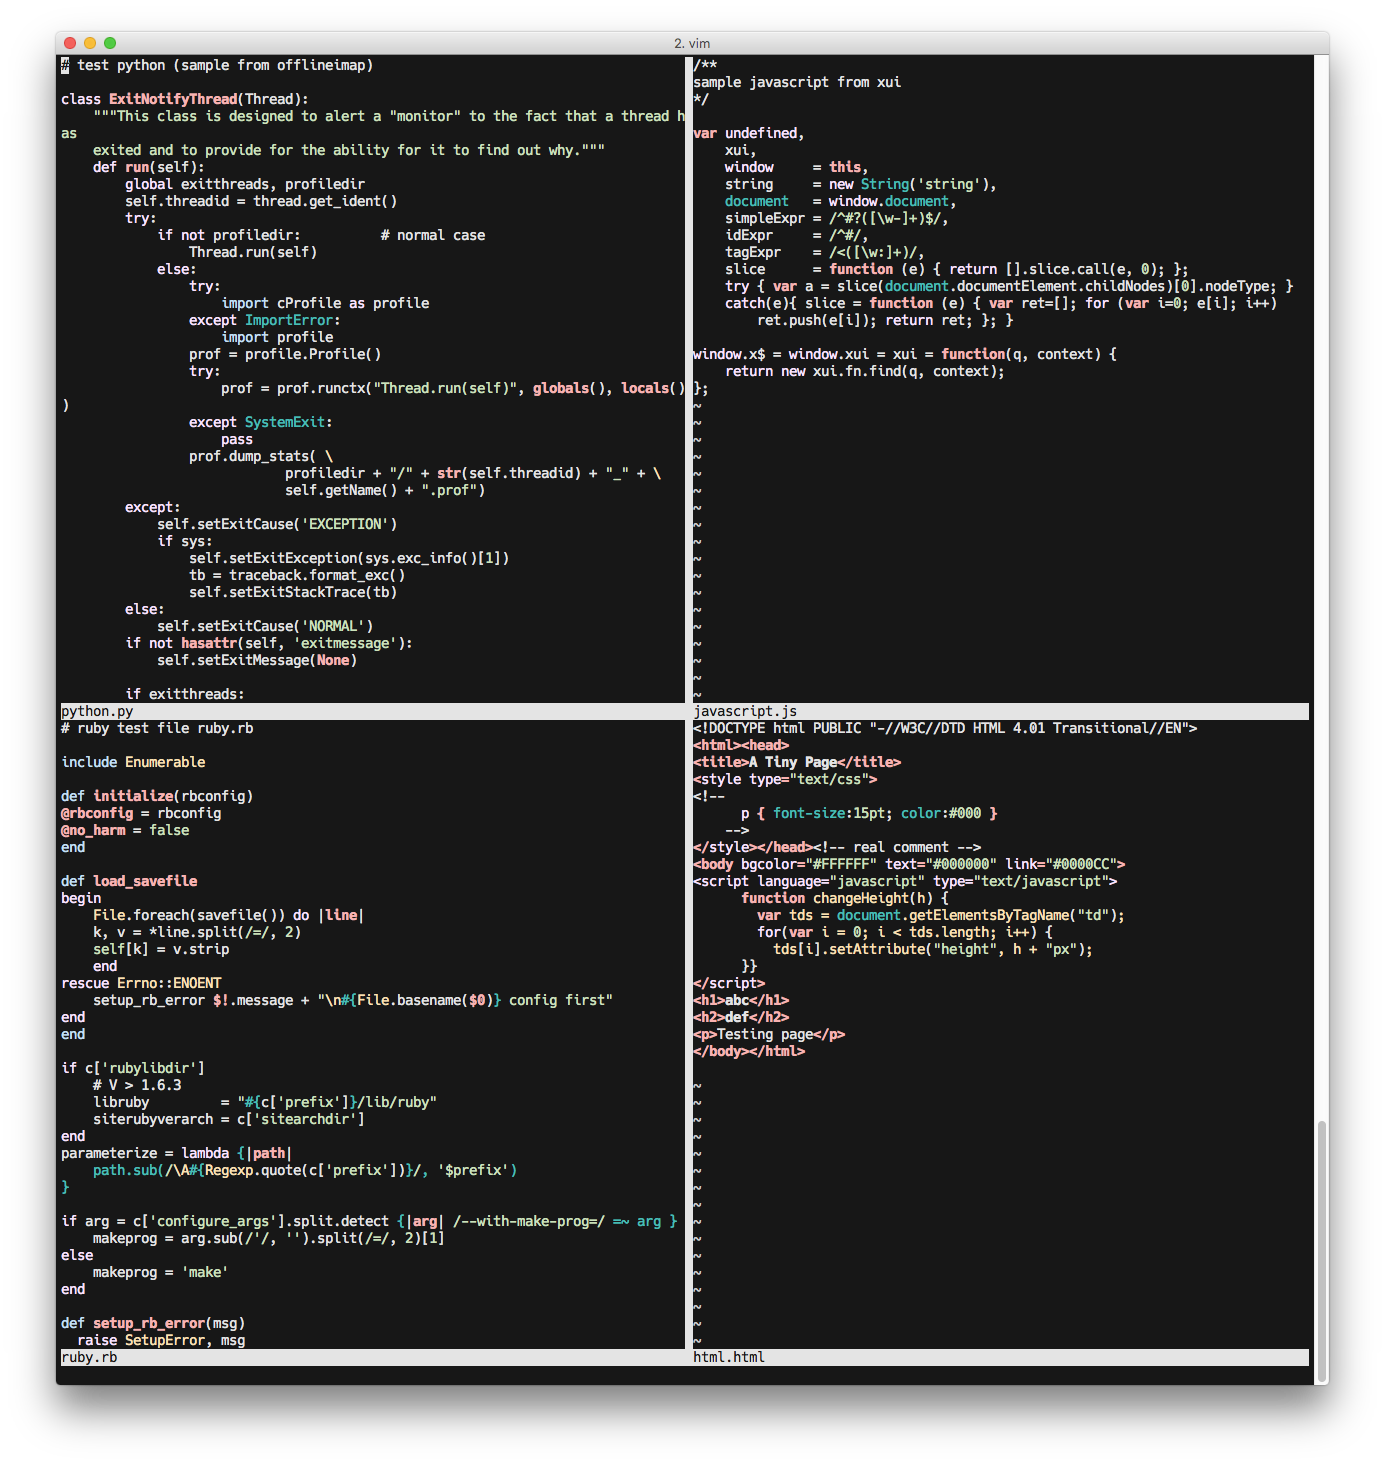
Task: Click "makeprog = 'make'" line
Action: (x=161, y=1272)
